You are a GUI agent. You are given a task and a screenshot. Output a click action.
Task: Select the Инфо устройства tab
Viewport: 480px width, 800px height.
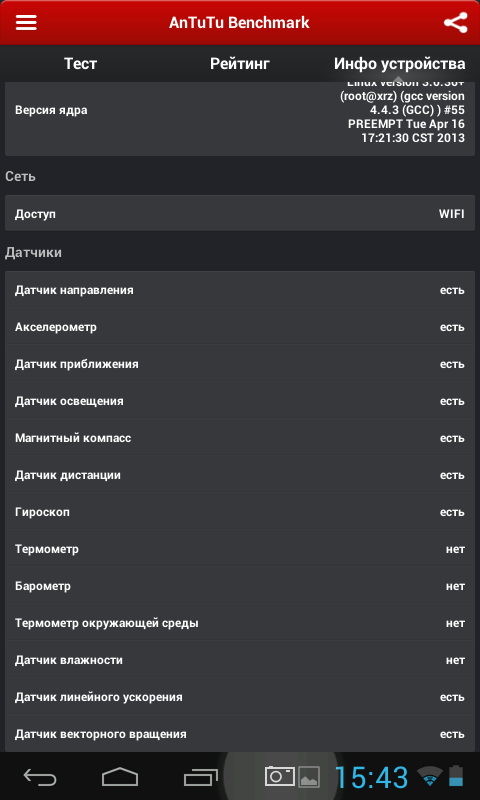[399, 64]
